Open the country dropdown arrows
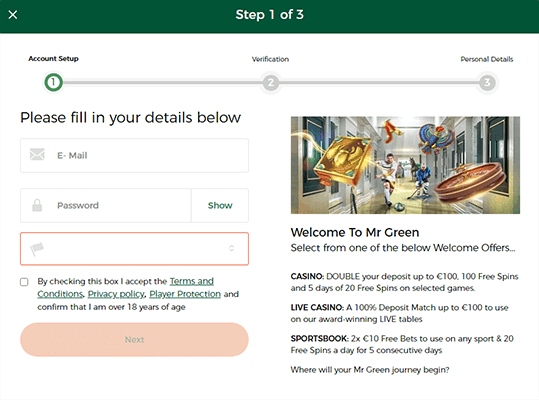The width and height of the screenshot is (539, 400). tap(232, 248)
